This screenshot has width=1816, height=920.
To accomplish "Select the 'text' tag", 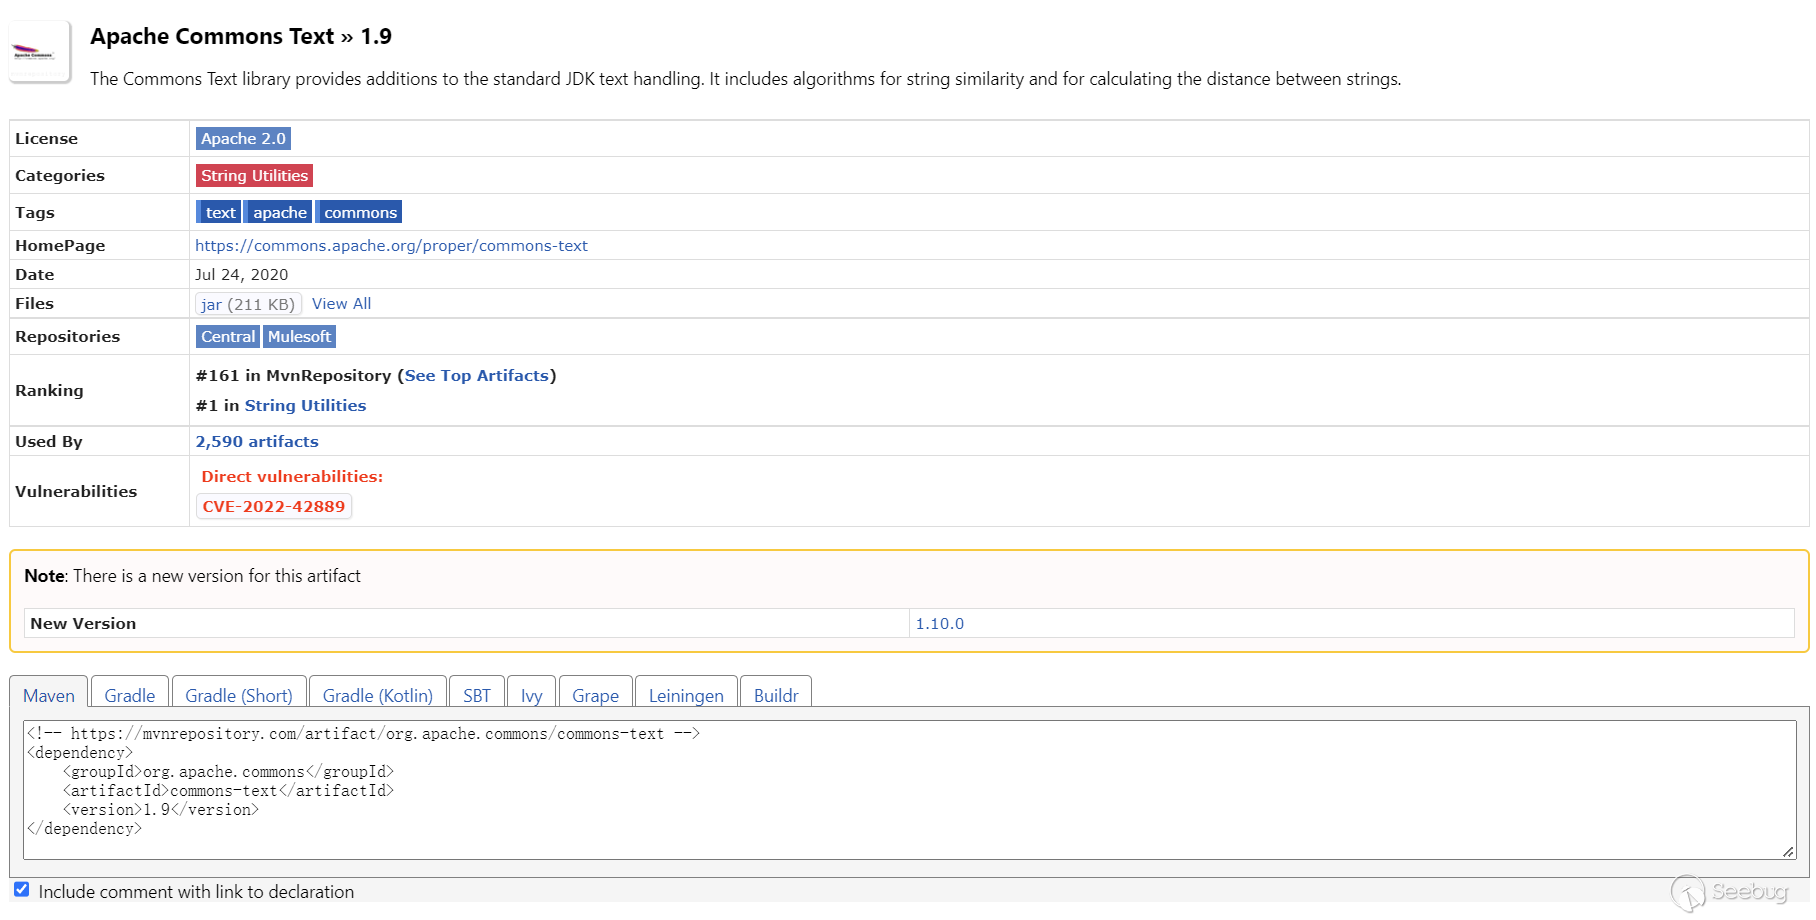I will point(220,213).
